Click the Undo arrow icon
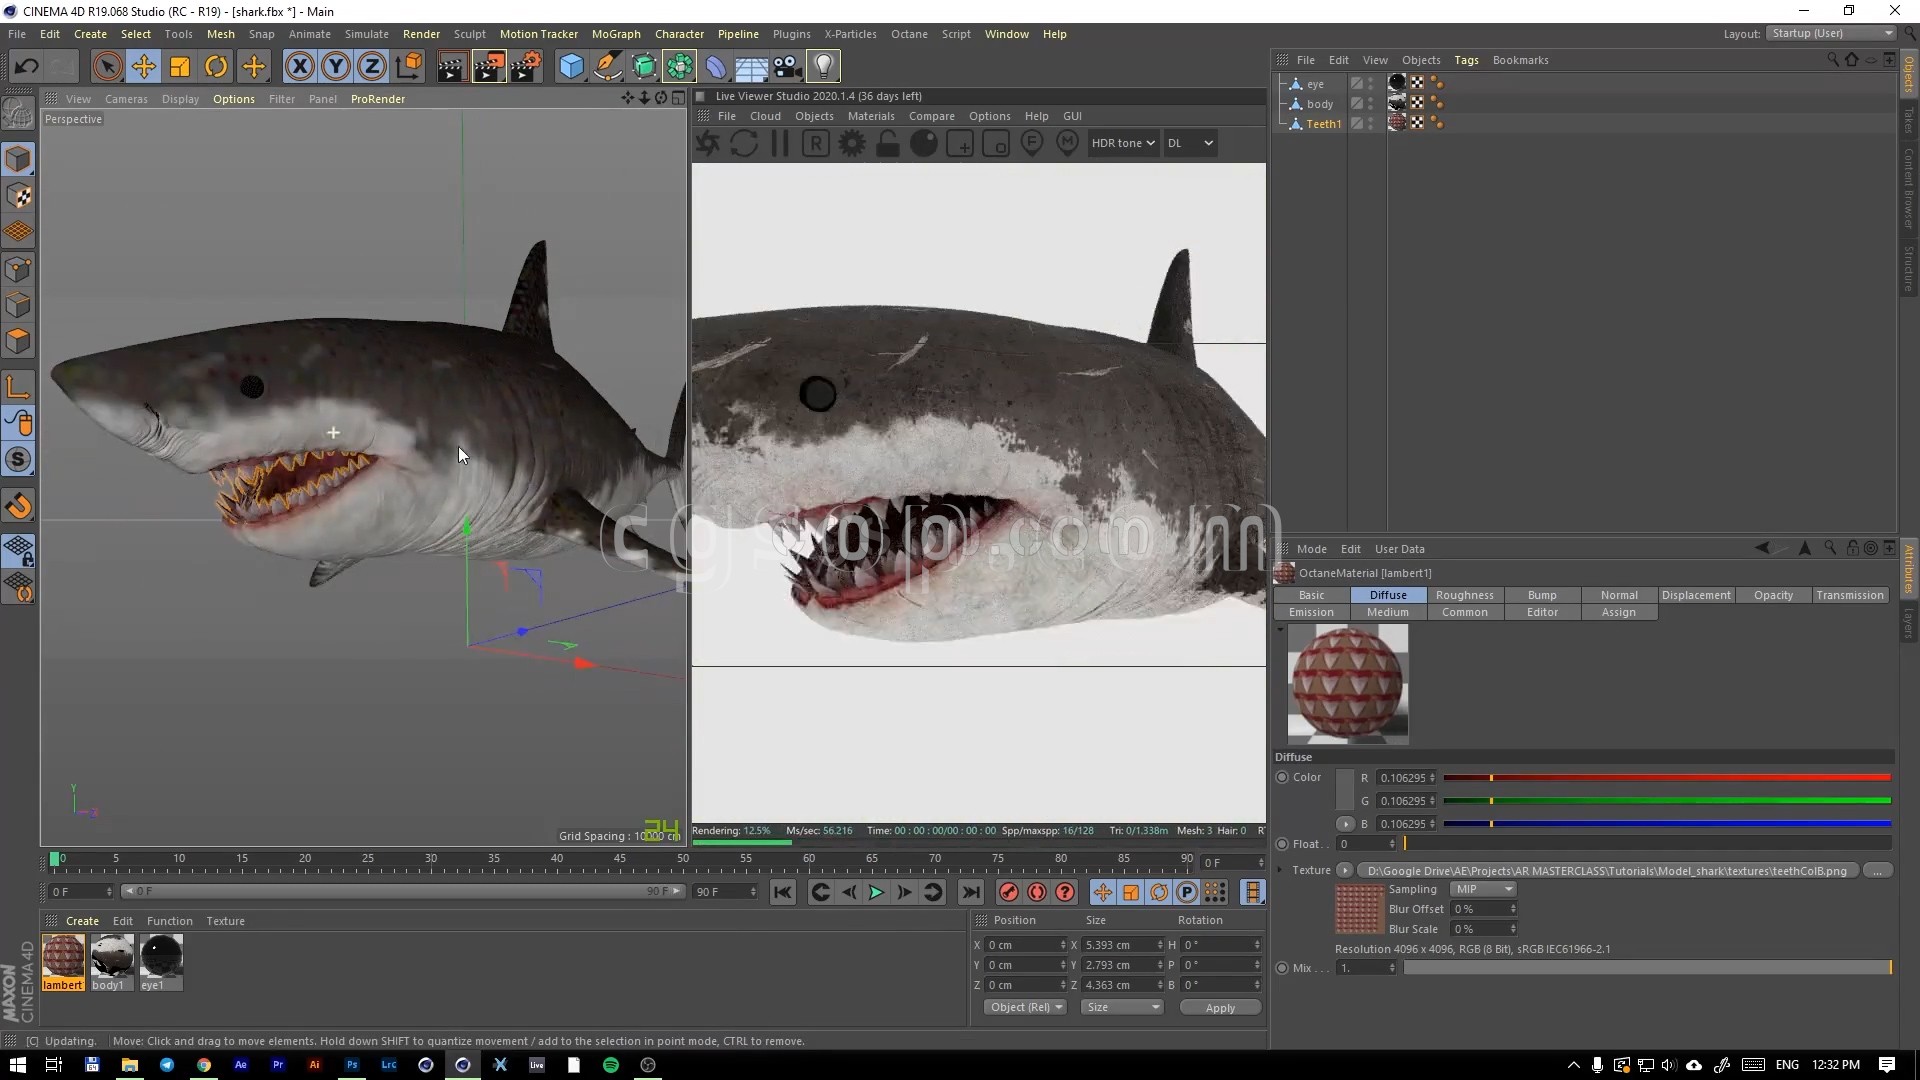1920x1080 pixels. pyautogui.click(x=27, y=67)
